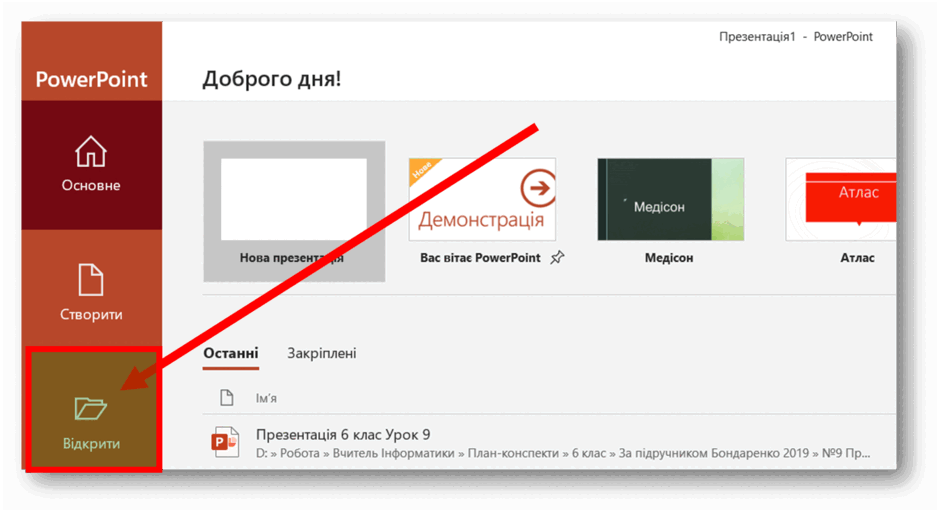Click the file path of recent presentation
The height and width of the screenshot is (513, 940).
click(x=563, y=454)
